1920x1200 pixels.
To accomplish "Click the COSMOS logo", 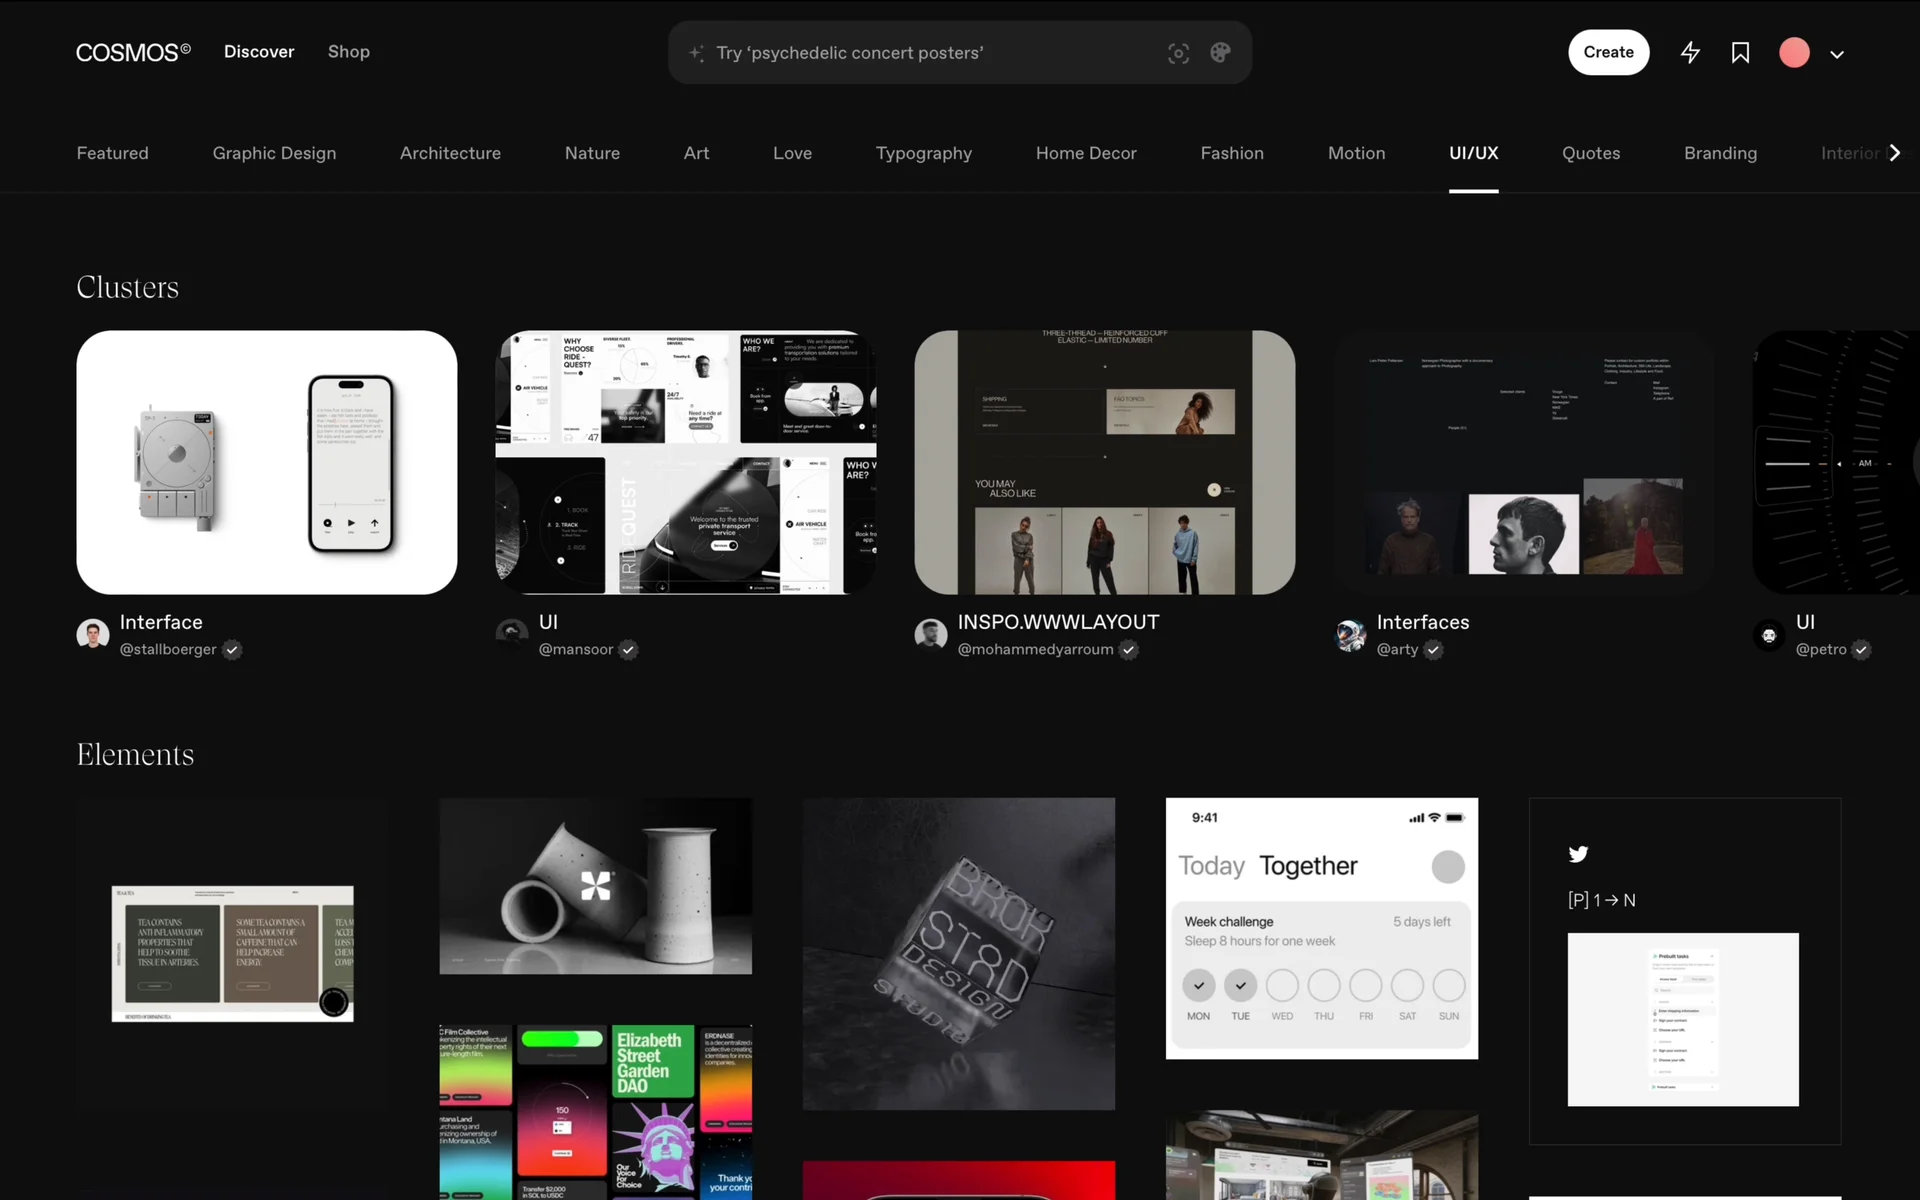I will tap(133, 52).
